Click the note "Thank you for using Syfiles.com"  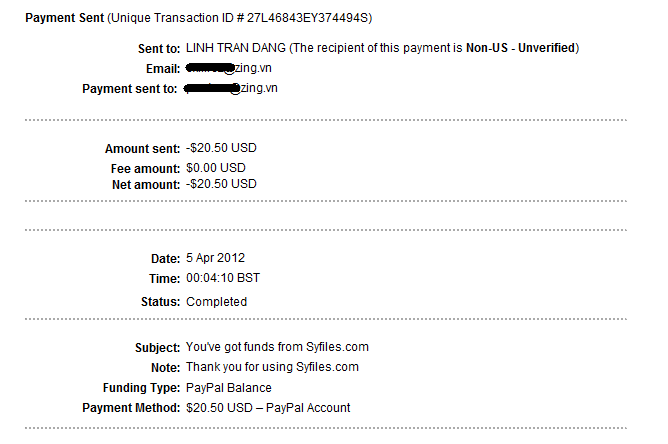point(272,367)
